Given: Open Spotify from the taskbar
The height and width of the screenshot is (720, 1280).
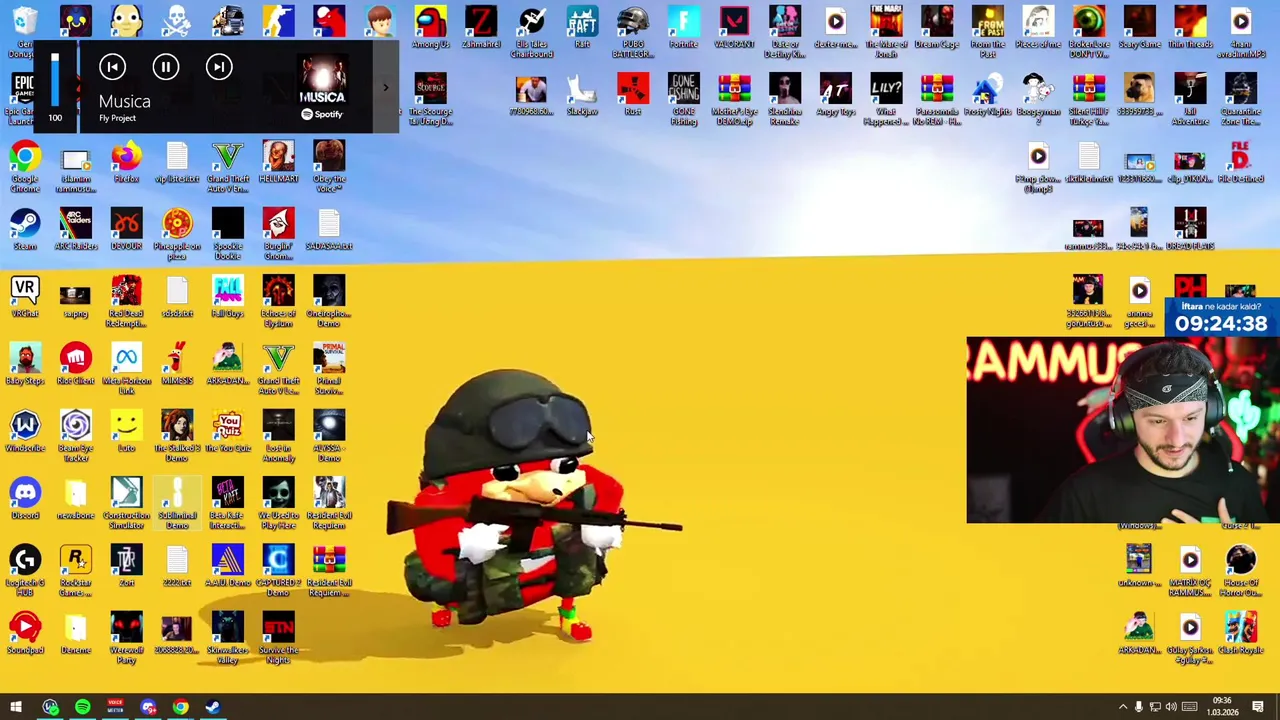Looking at the screenshot, I should pos(82,707).
